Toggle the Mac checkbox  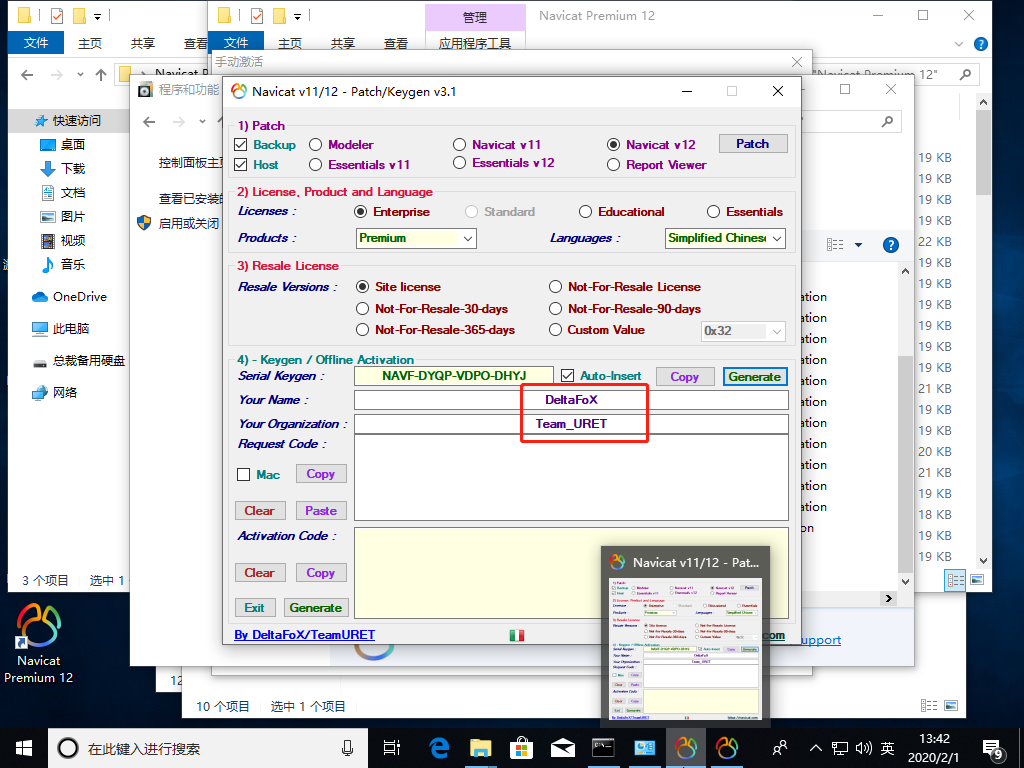(x=244, y=475)
